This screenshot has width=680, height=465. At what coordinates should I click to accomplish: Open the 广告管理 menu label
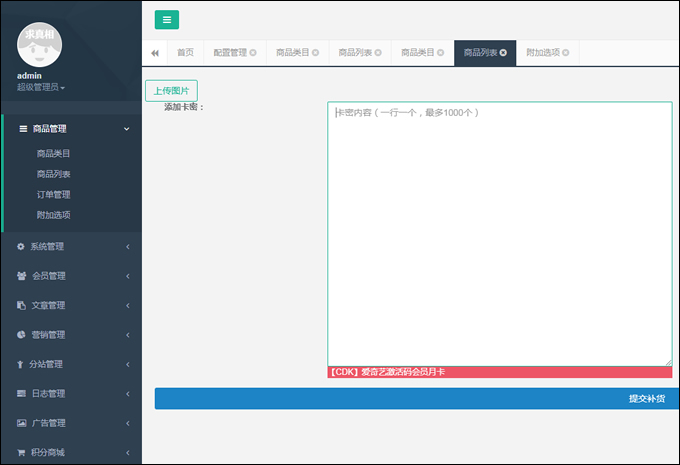click(48, 423)
